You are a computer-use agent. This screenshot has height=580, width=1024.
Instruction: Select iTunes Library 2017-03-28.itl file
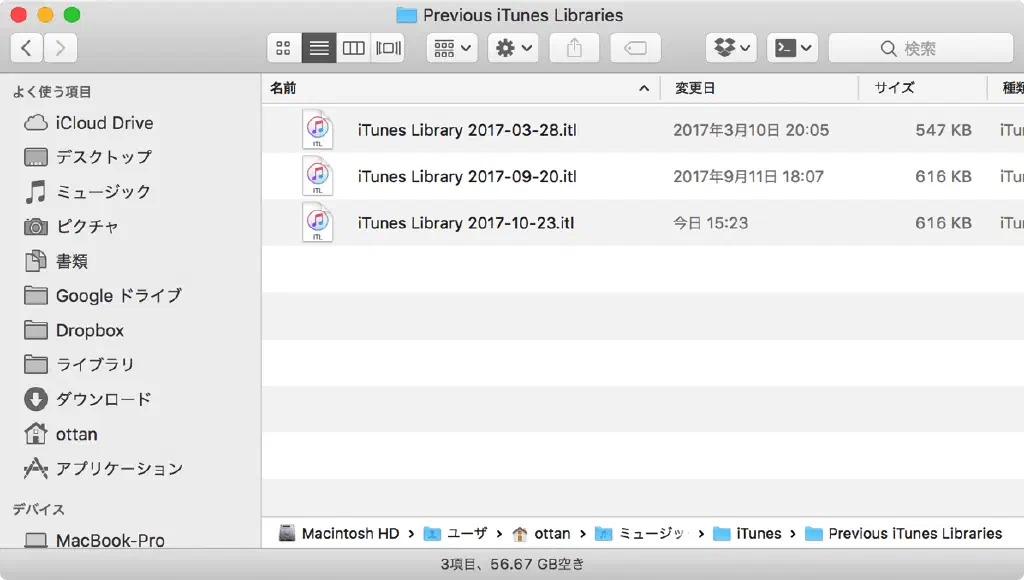coord(467,130)
